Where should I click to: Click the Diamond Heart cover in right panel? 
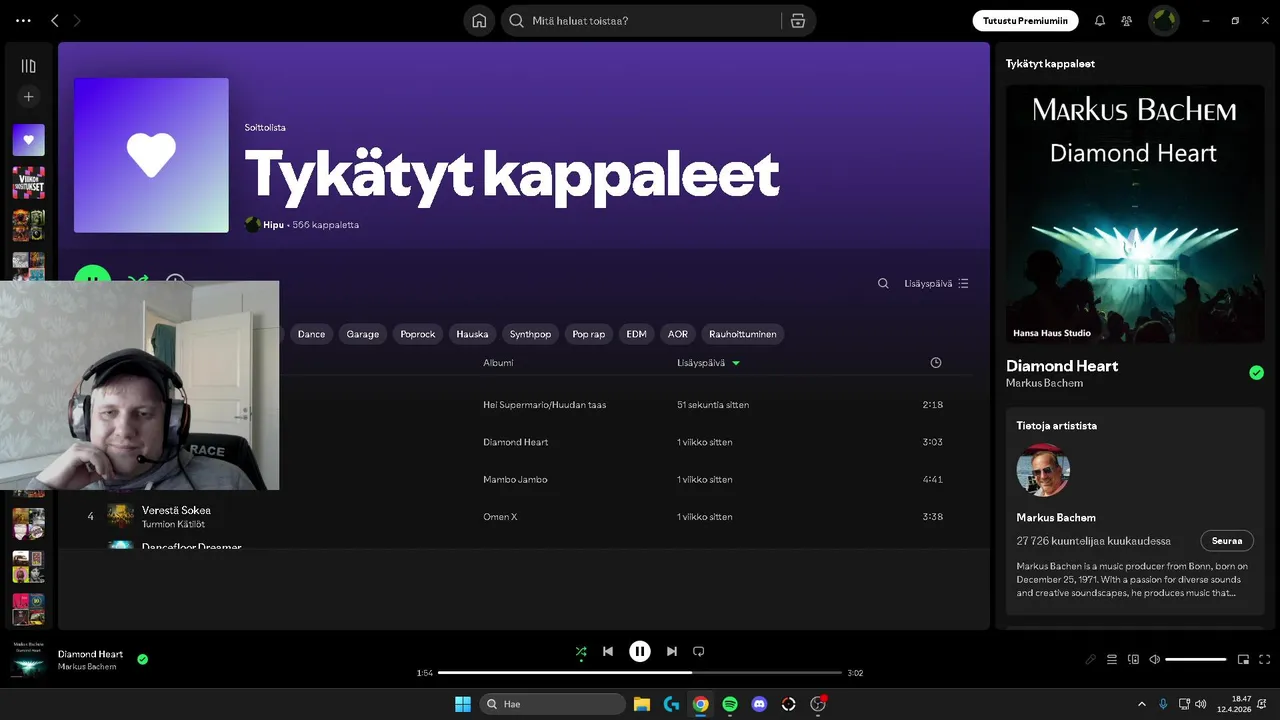1135,214
